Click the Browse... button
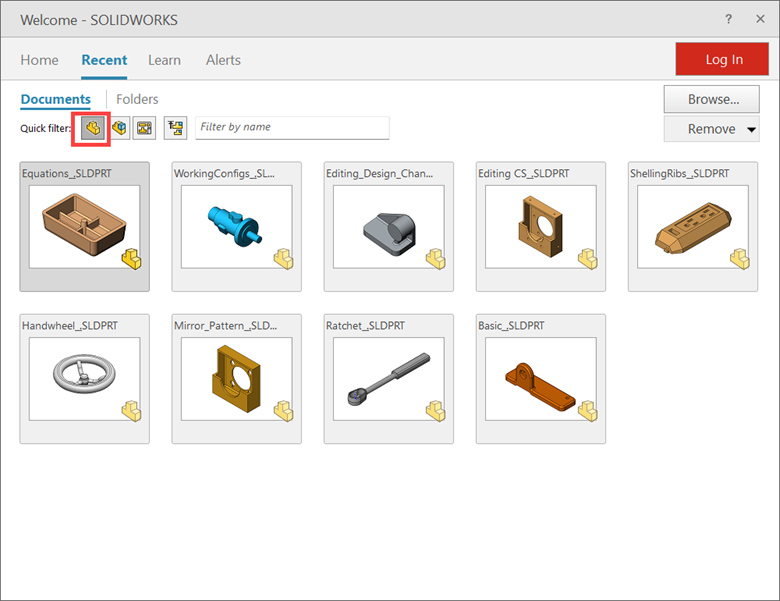Viewport: 780px width, 601px height. 711,99
